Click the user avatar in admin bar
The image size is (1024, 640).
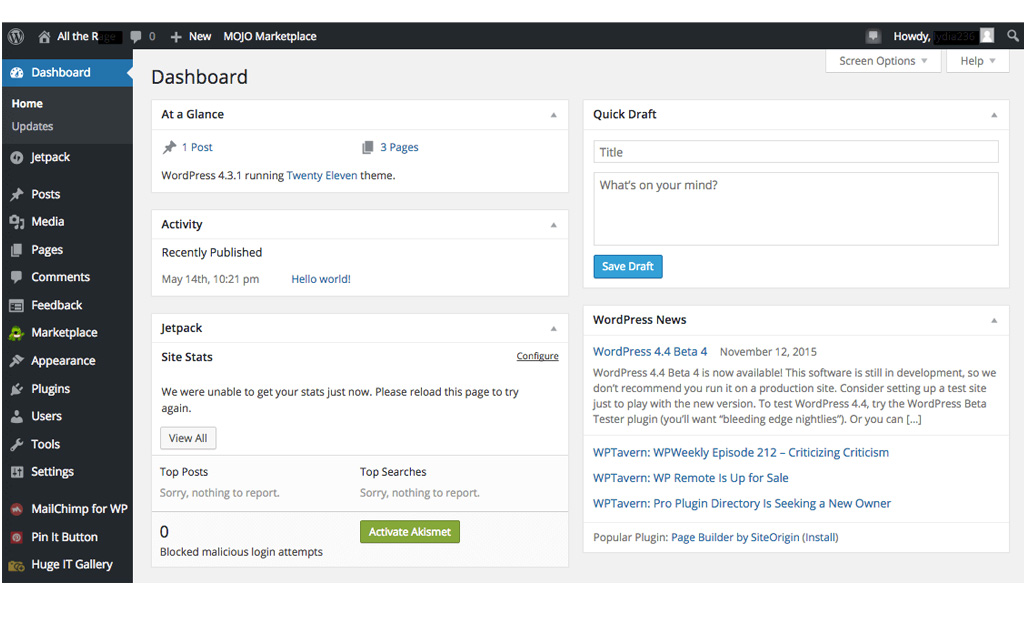[987, 36]
